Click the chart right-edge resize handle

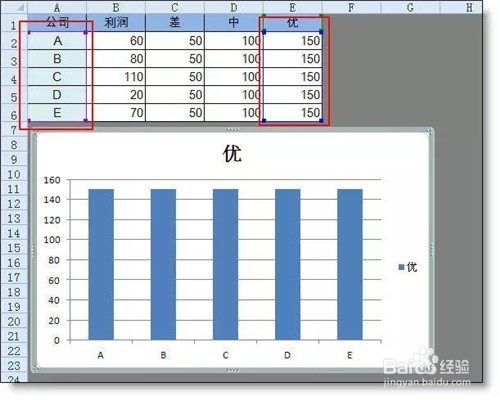click(x=432, y=250)
